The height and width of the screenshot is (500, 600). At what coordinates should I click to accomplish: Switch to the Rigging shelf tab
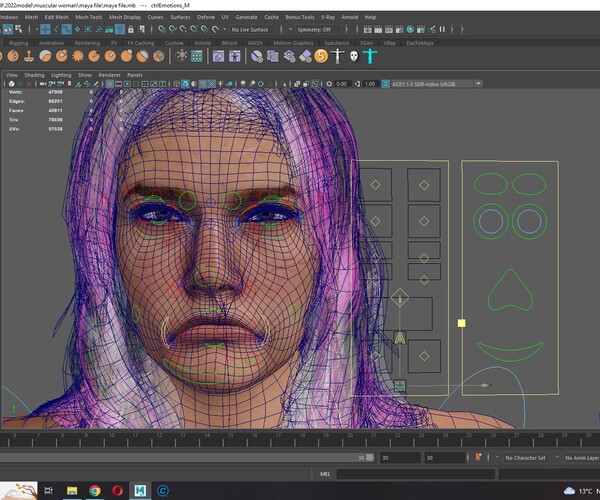18,43
